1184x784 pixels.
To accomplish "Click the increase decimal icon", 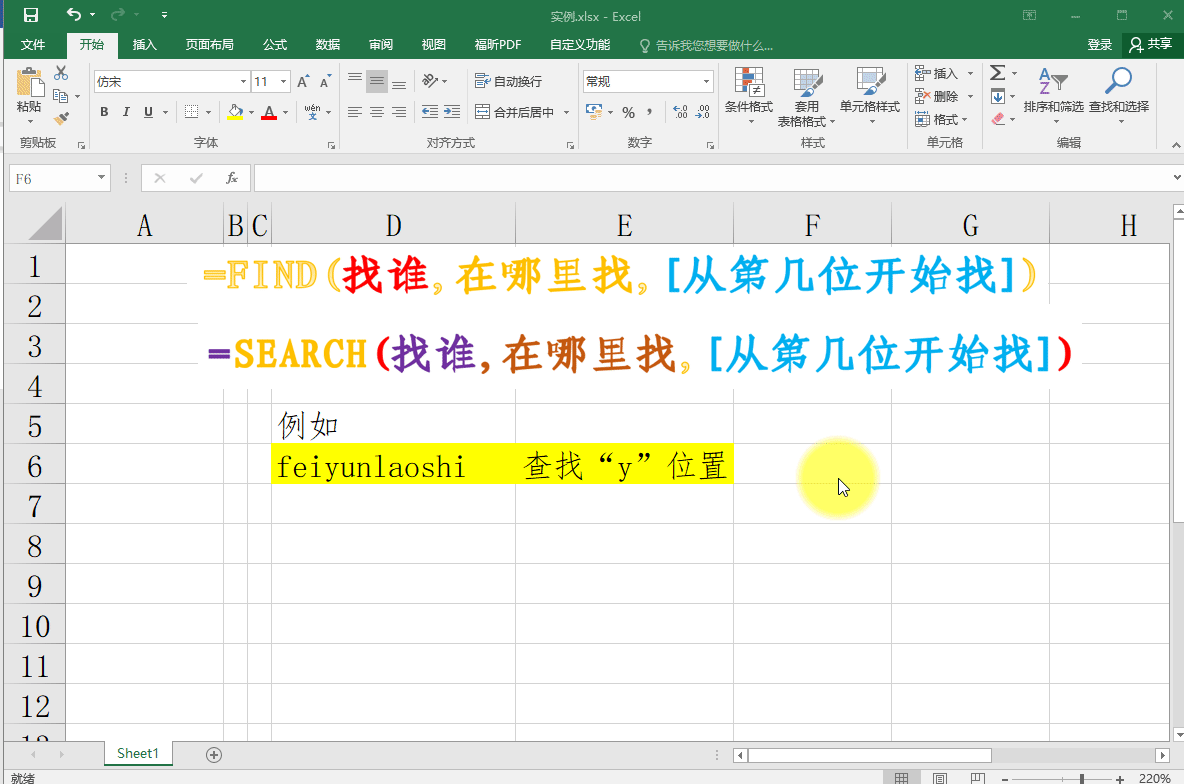I will pos(680,112).
